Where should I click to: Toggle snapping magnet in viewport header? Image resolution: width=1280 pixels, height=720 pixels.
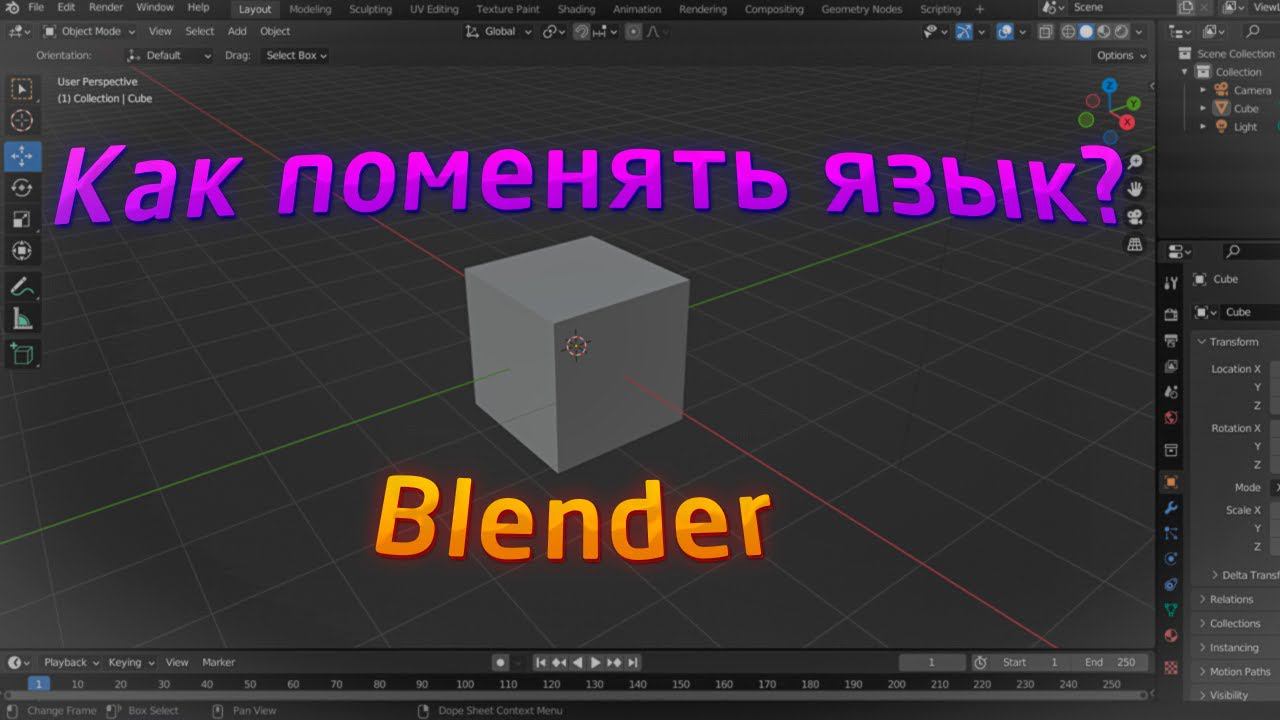582,31
